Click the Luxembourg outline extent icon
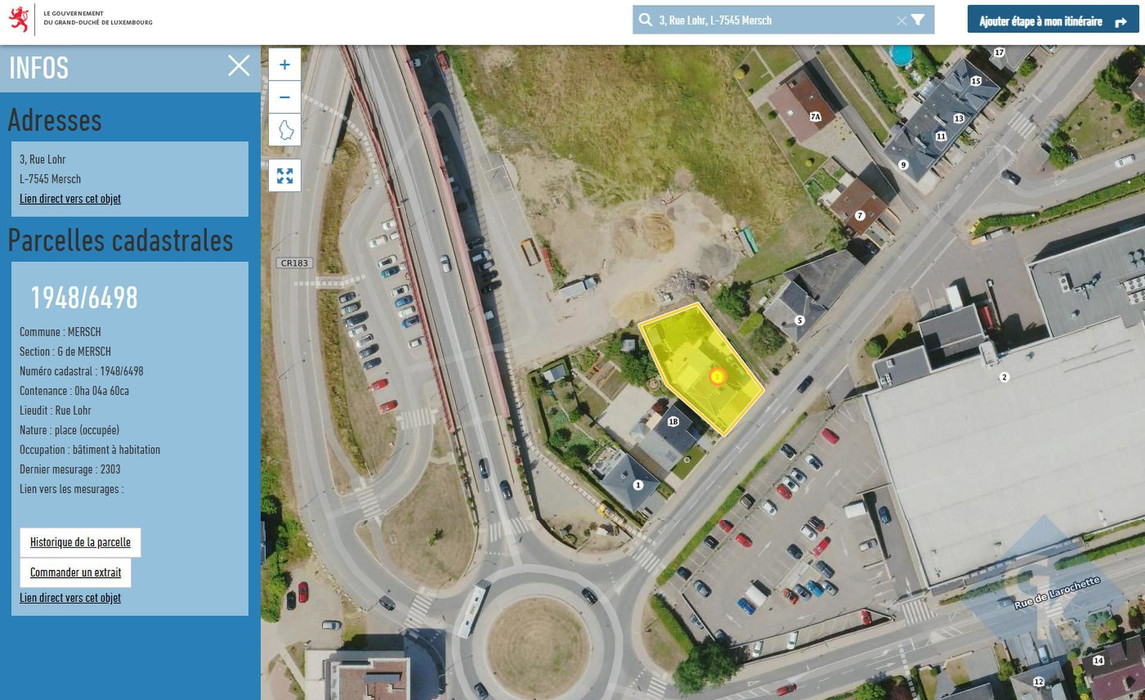This screenshot has height=700, width=1145. [x=284, y=130]
